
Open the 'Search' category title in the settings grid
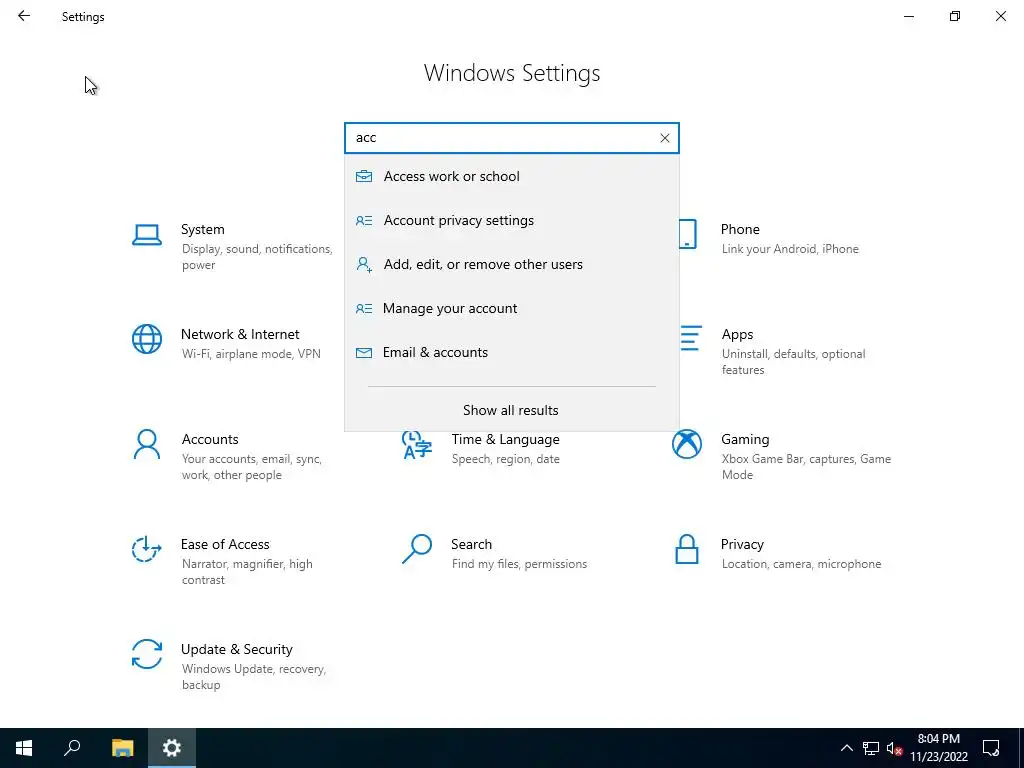tap(471, 544)
